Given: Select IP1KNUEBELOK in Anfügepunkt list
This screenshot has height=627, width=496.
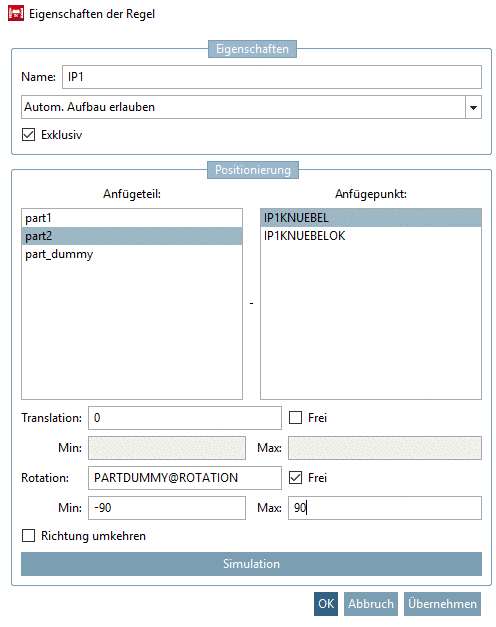Looking at the screenshot, I should (371, 236).
